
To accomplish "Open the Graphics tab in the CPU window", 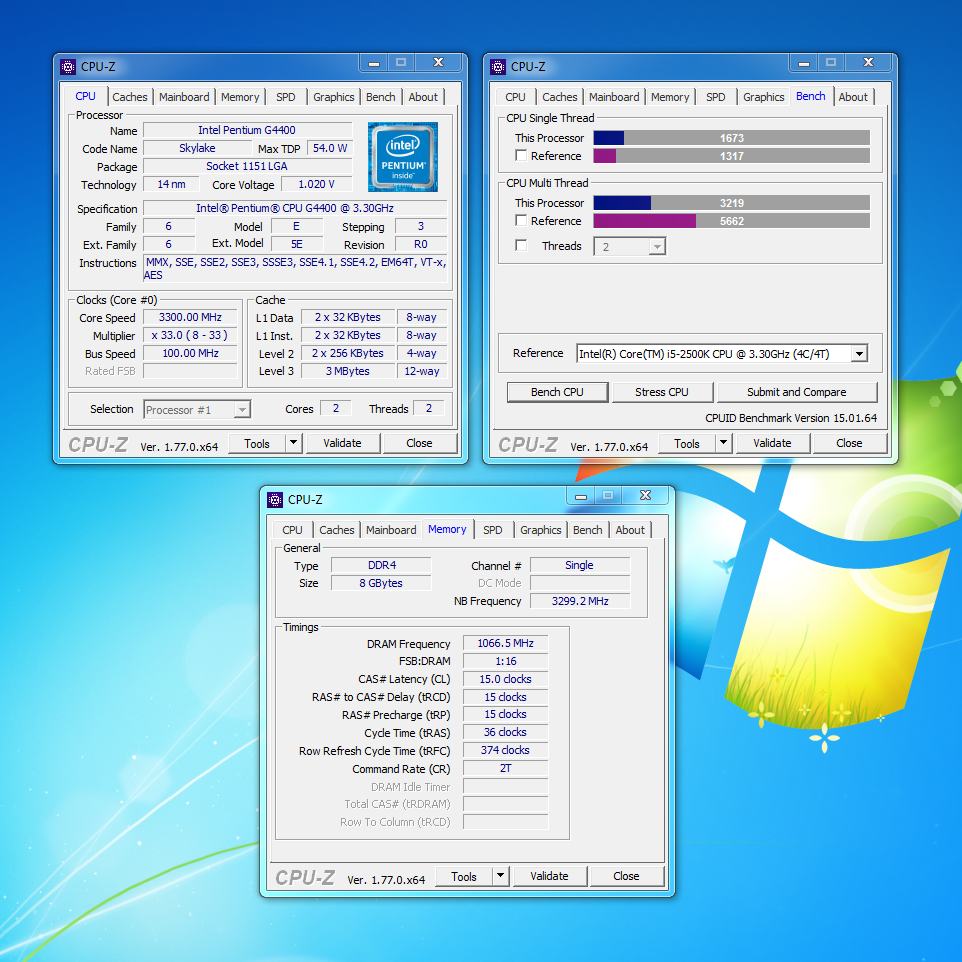I will point(333,97).
